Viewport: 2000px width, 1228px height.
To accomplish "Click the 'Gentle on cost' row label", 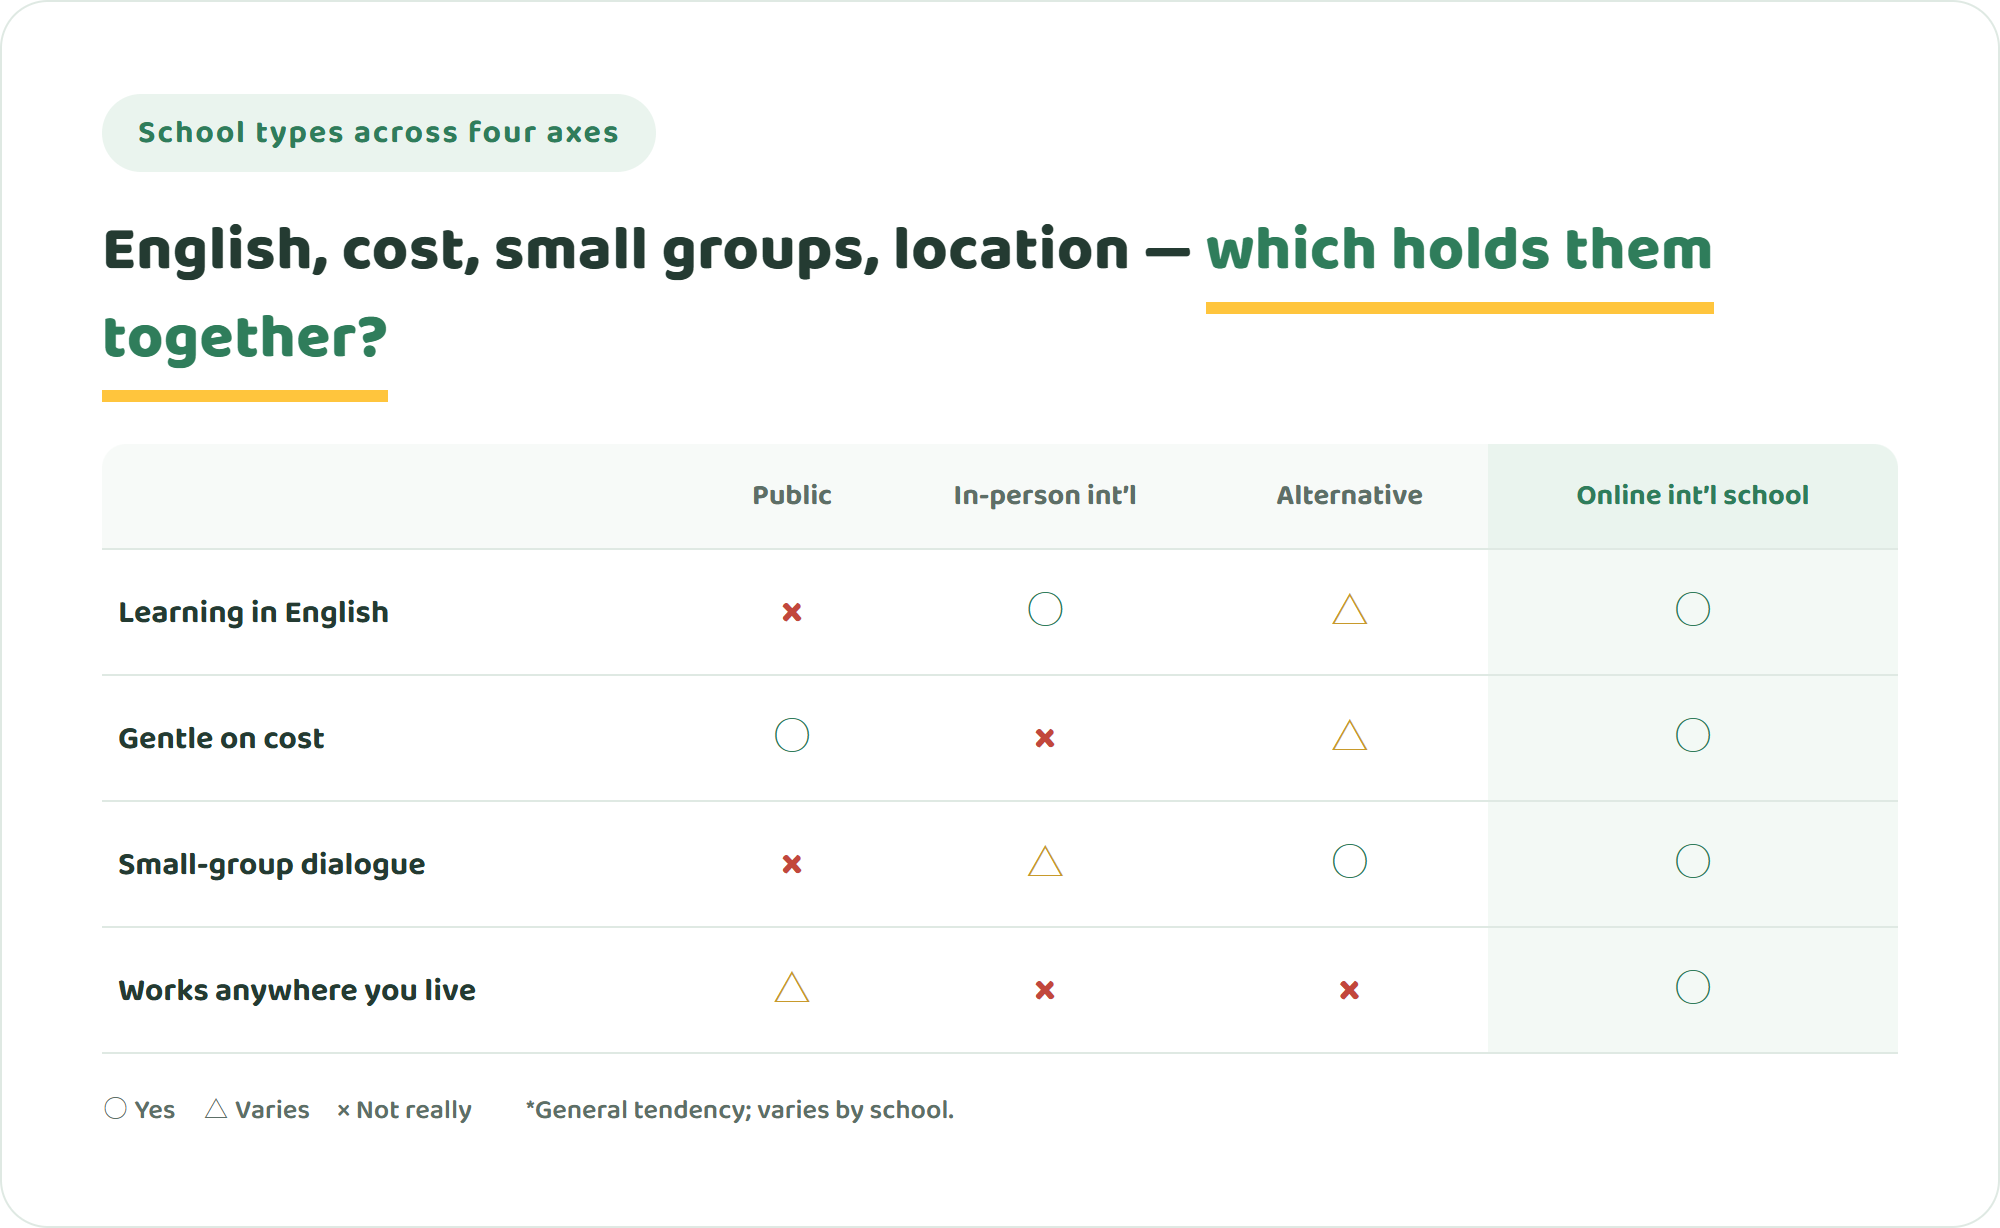I will (221, 738).
